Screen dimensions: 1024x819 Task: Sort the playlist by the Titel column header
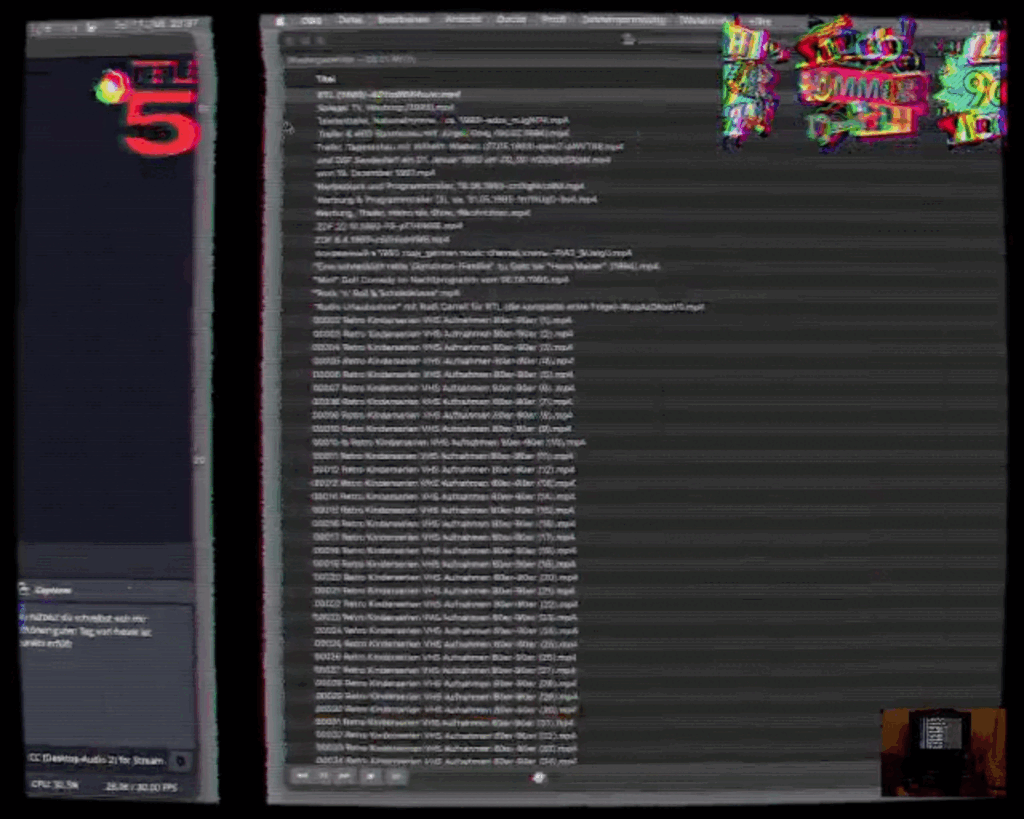(325, 78)
